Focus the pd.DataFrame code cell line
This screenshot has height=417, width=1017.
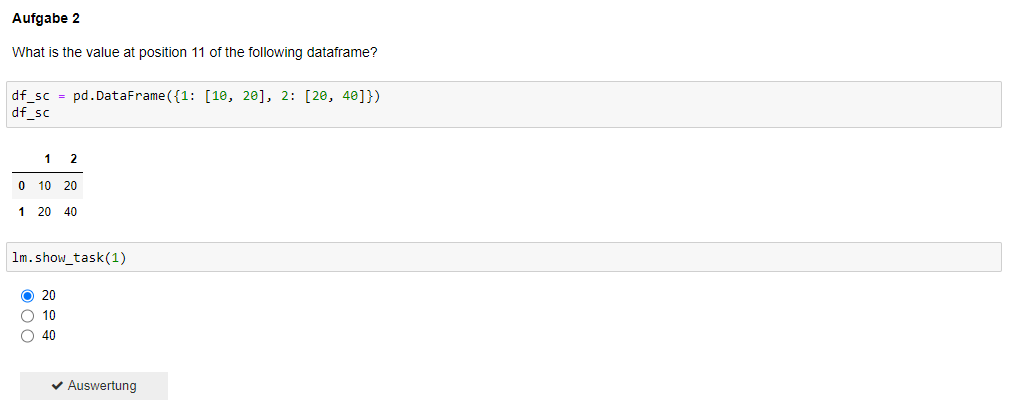click(196, 96)
